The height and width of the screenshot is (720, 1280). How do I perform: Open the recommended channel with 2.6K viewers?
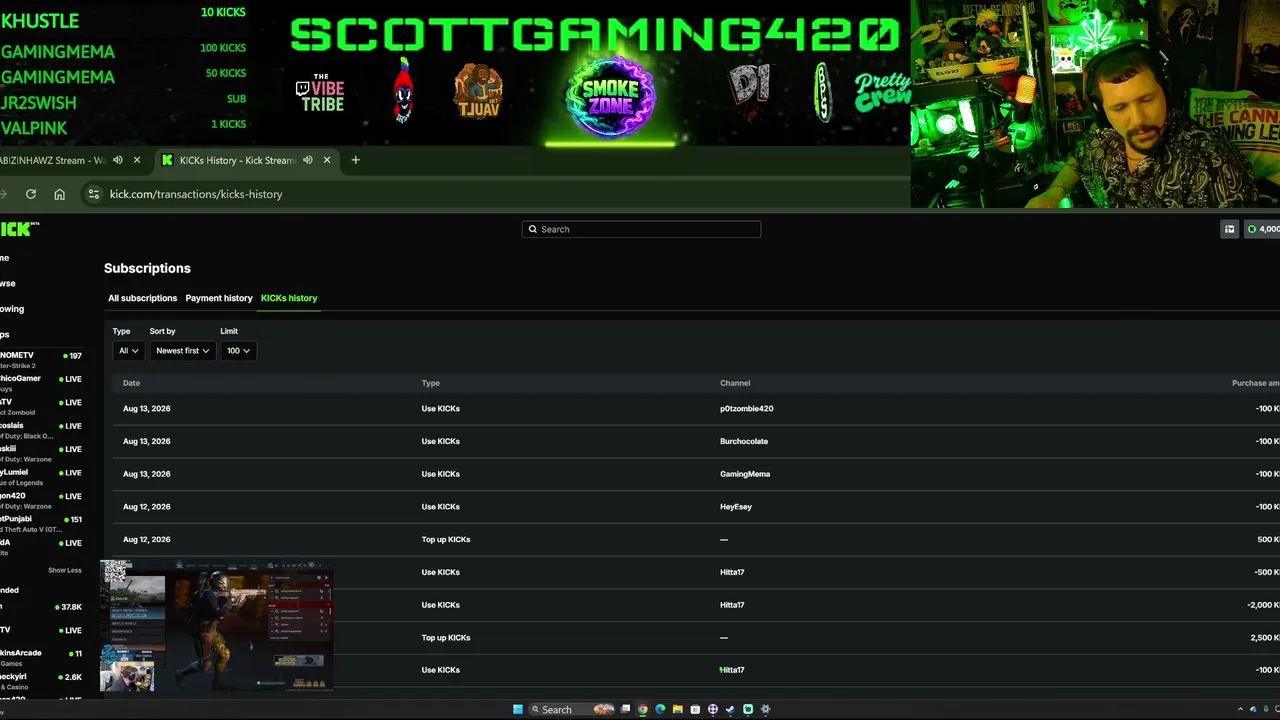tap(41, 681)
